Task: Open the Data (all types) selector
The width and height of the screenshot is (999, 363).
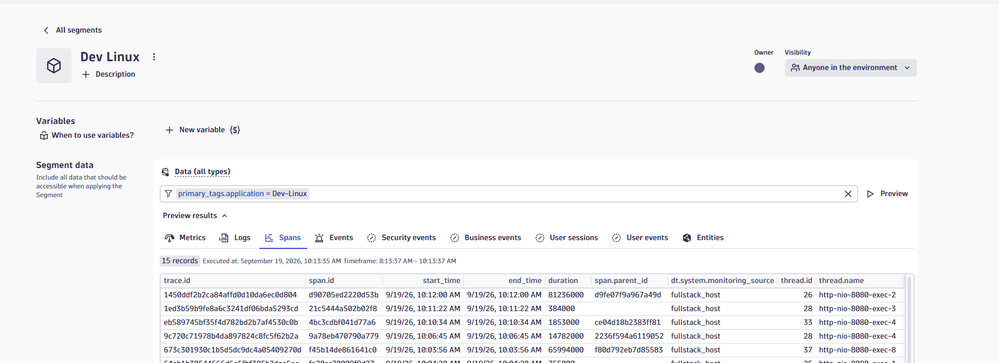Action: 202,171
